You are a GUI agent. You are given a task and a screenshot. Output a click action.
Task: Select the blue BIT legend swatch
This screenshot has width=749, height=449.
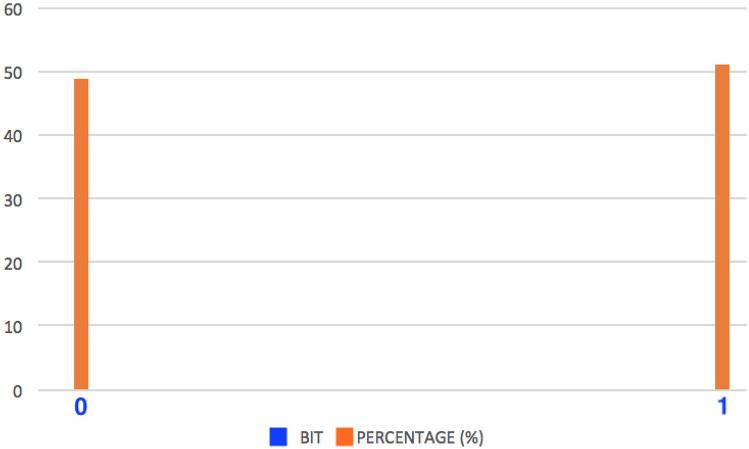pos(278,437)
